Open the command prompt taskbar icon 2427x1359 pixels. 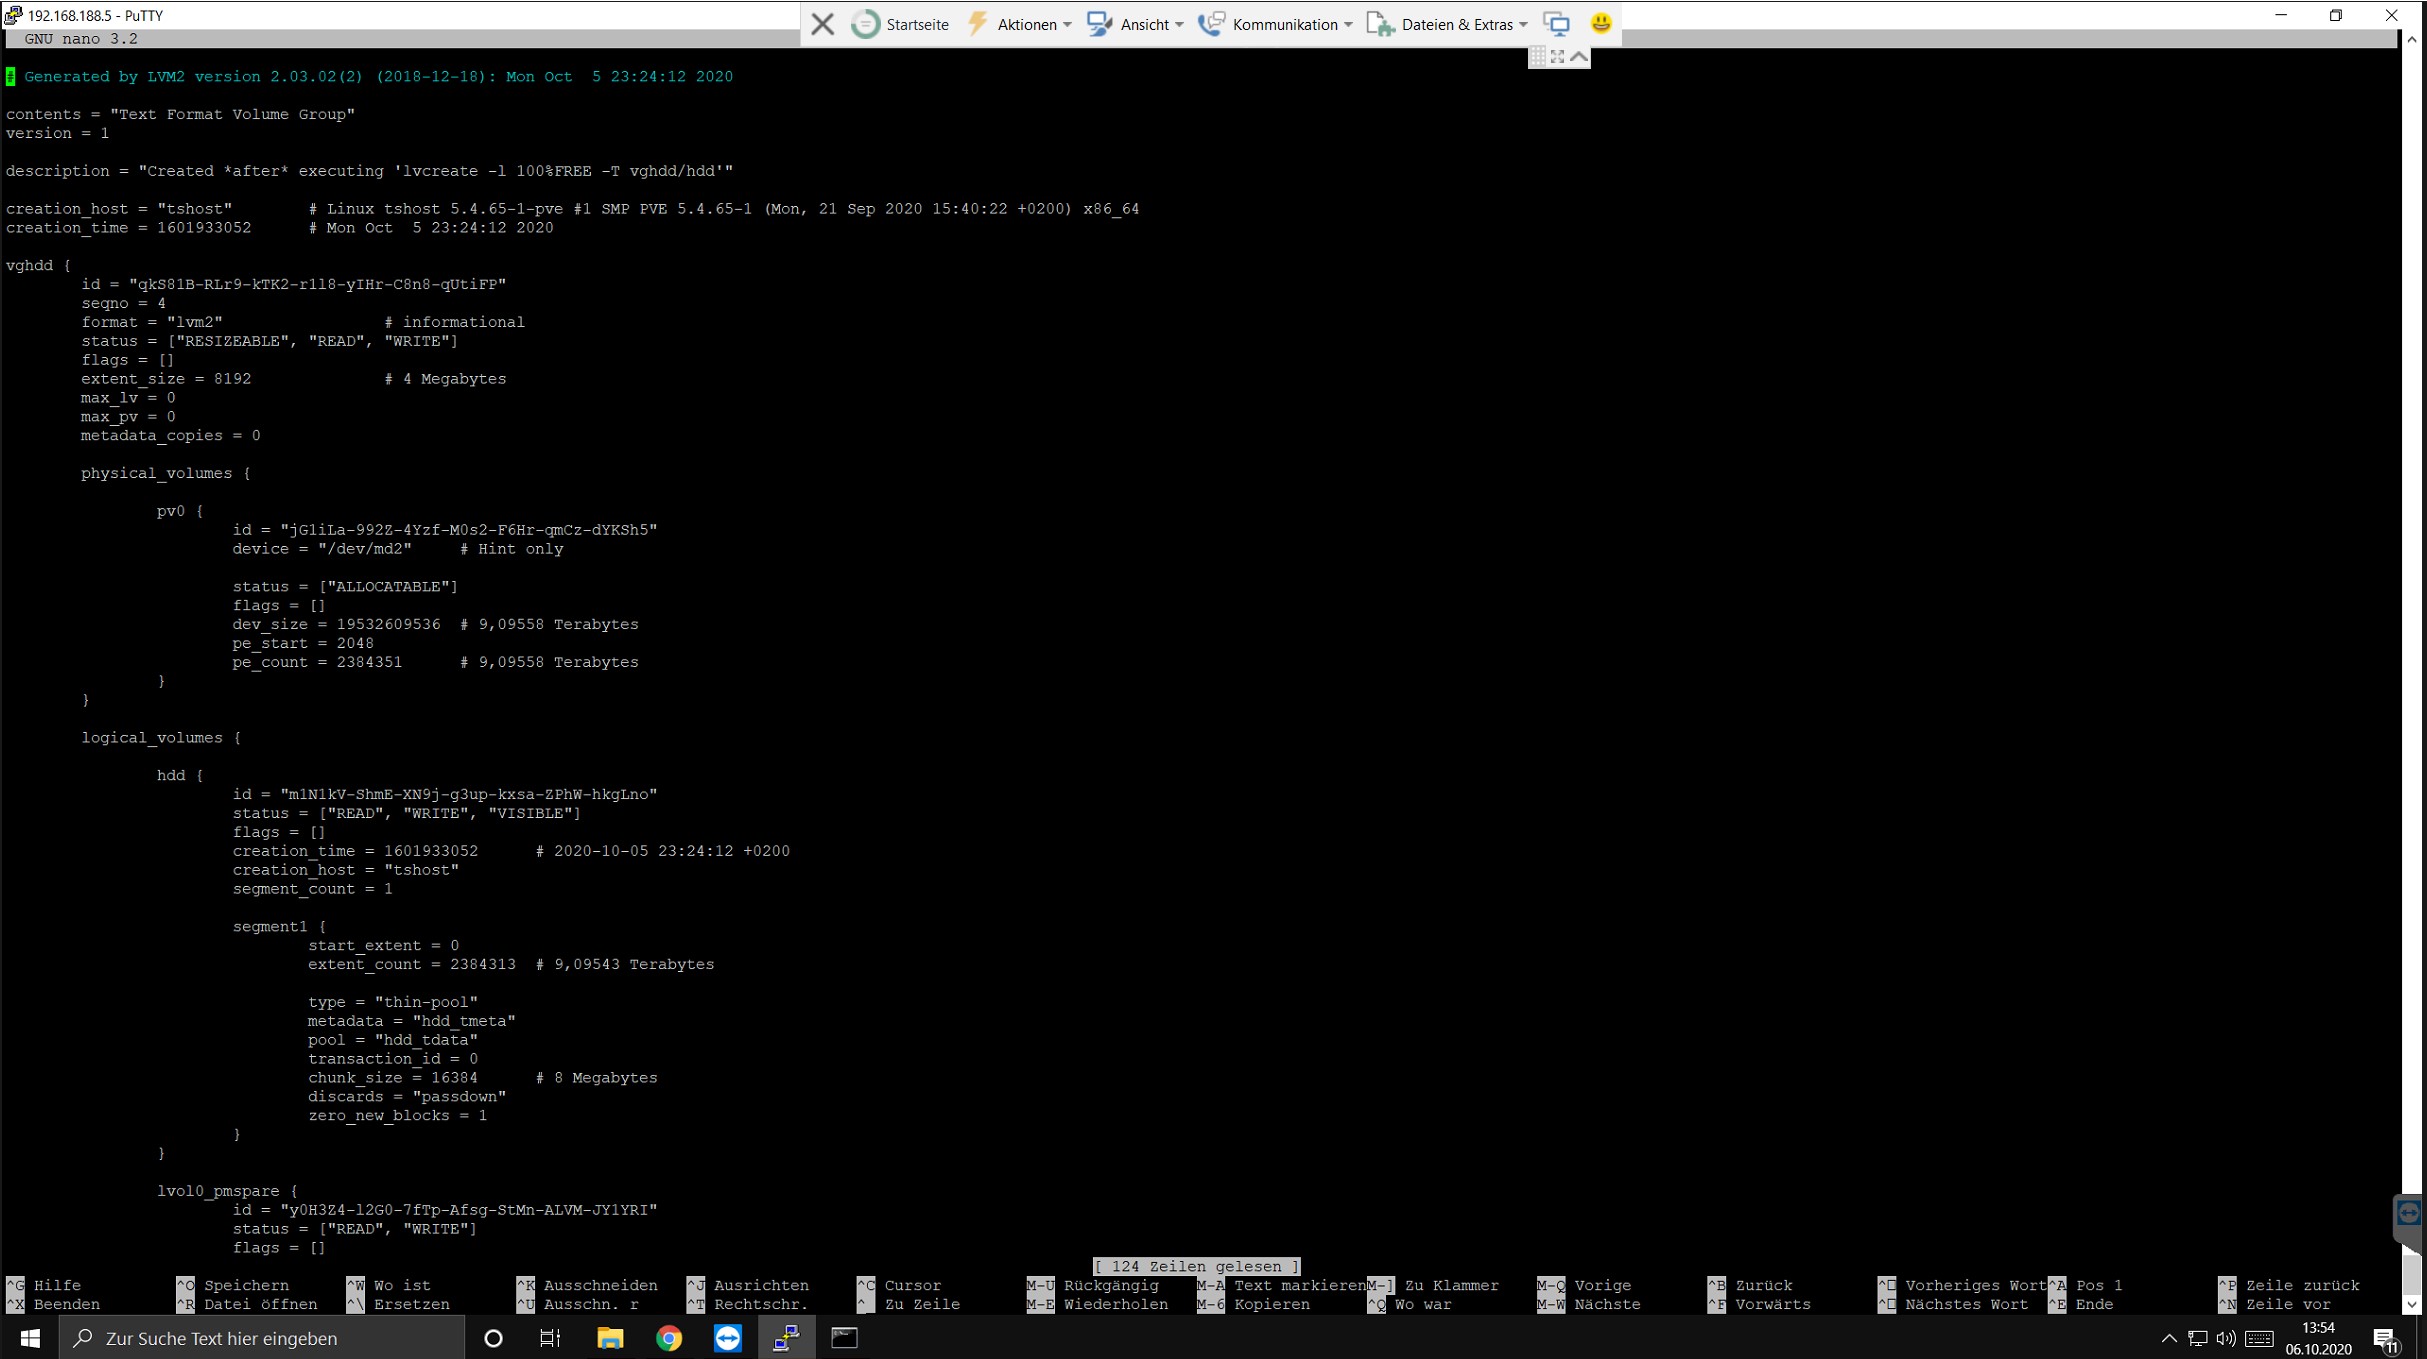[x=845, y=1338]
